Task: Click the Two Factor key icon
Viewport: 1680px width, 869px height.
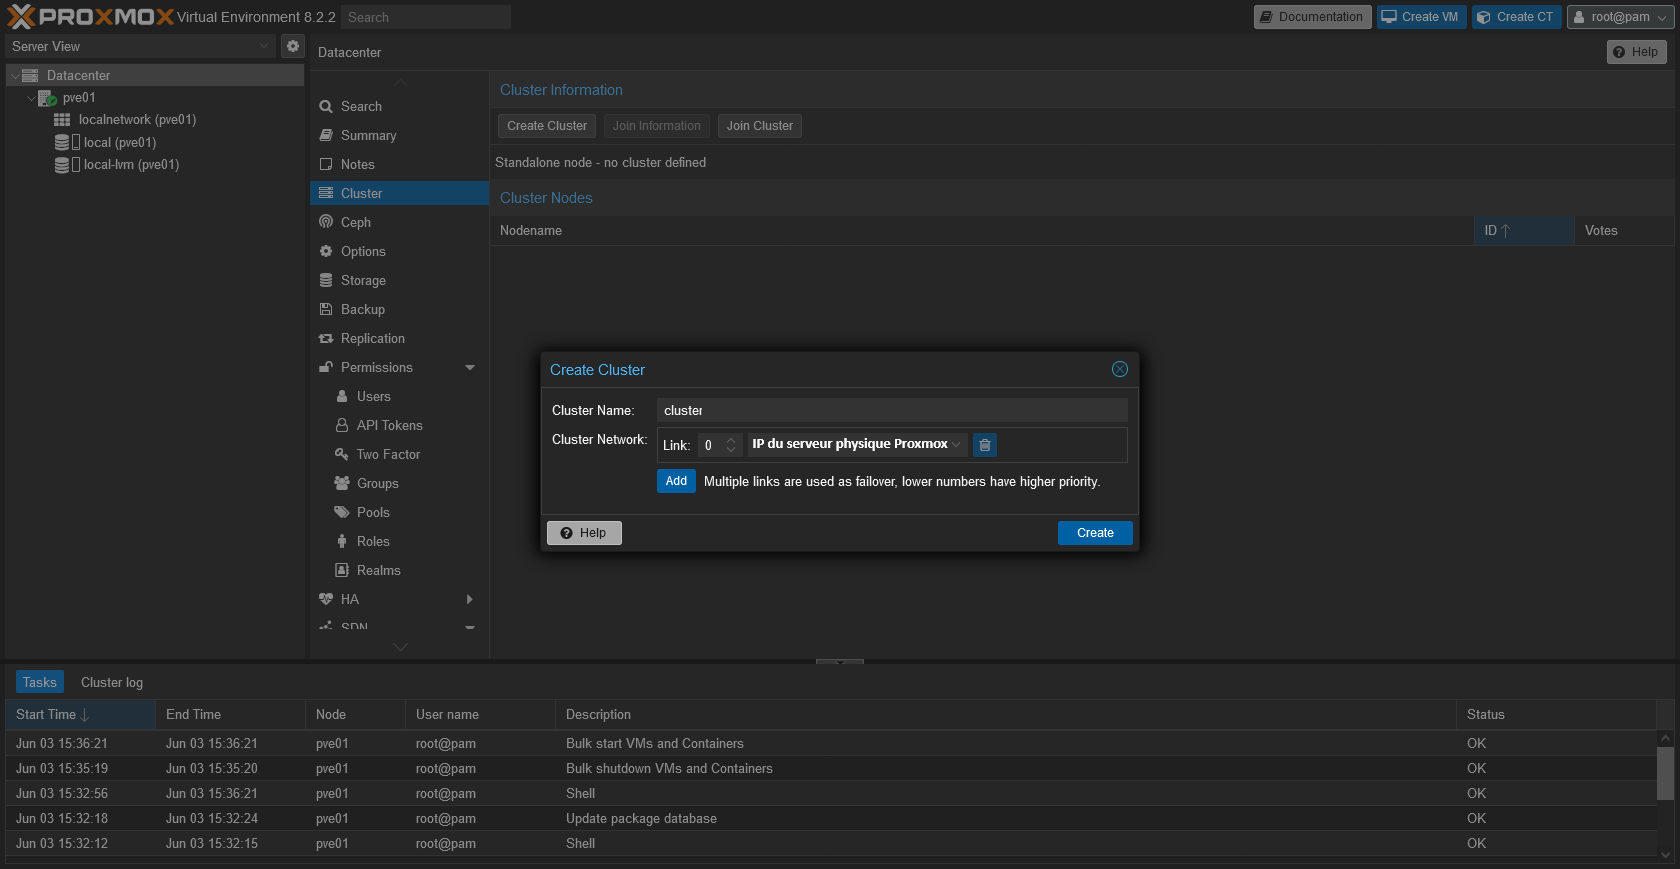Action: tap(342, 454)
